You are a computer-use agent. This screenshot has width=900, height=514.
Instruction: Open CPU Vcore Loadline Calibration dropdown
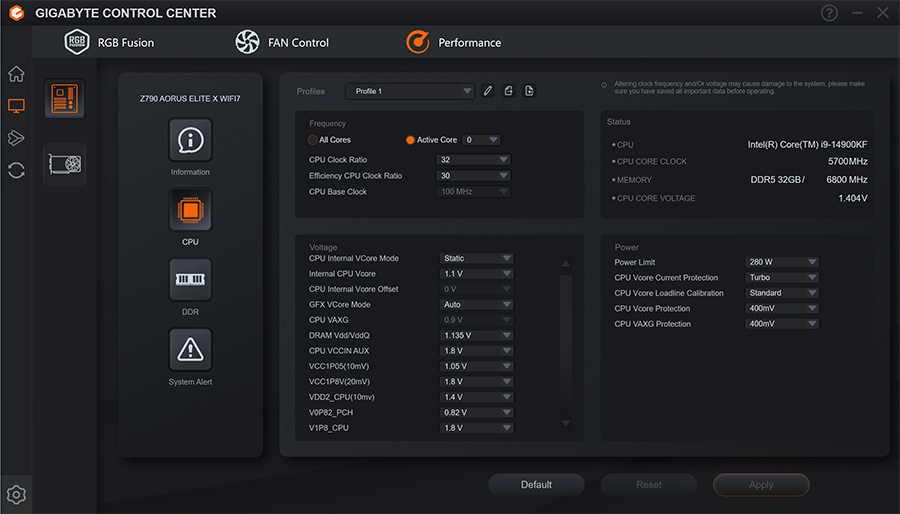point(782,293)
